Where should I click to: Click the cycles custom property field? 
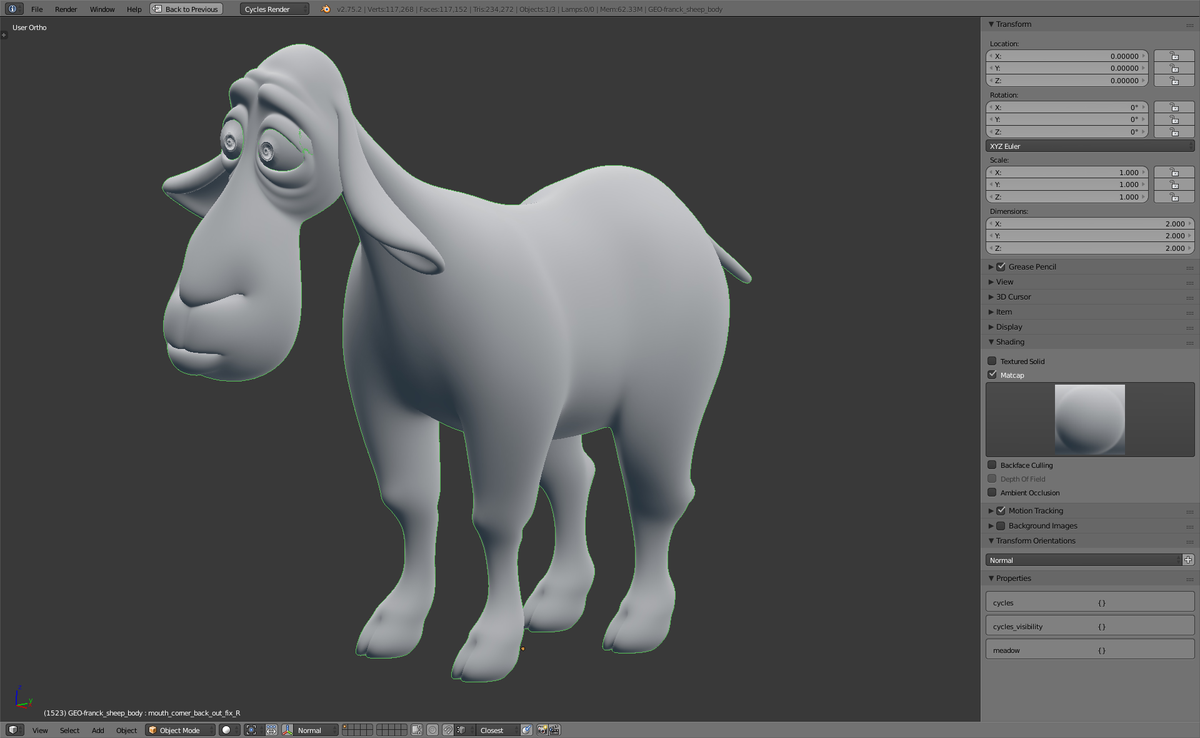click(1090, 602)
